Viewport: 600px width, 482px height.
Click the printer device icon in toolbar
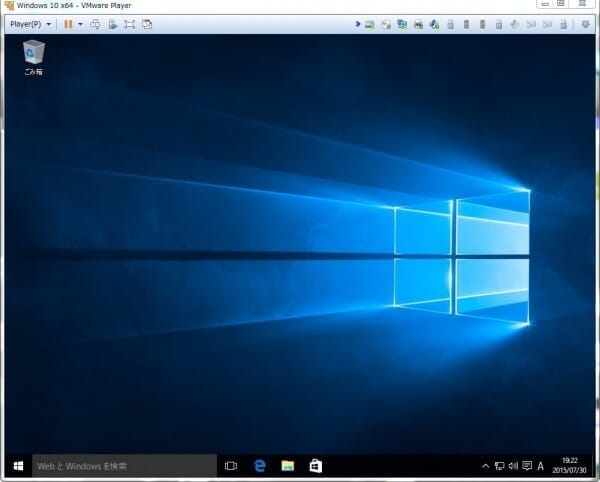(x=418, y=23)
